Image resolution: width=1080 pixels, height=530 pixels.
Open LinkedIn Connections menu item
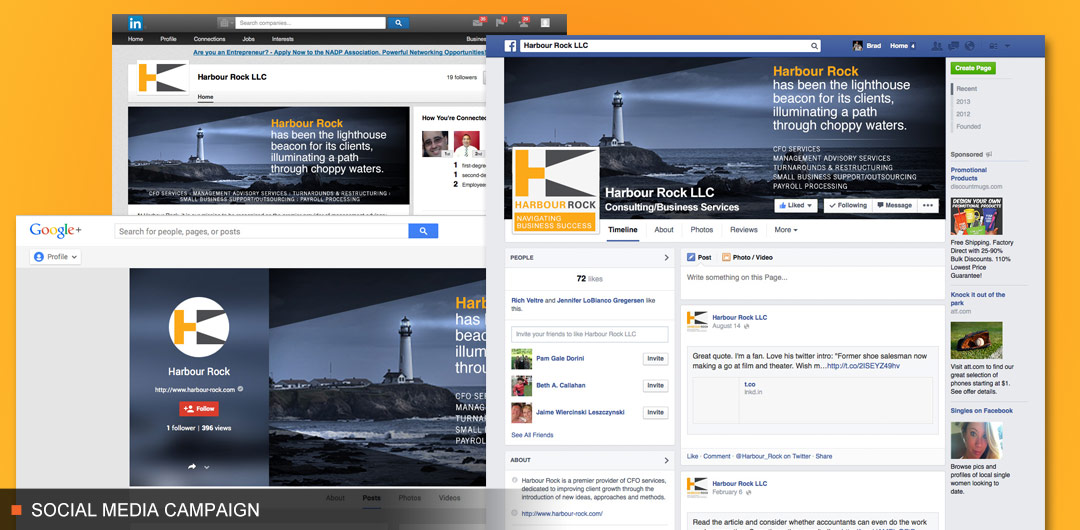point(209,39)
